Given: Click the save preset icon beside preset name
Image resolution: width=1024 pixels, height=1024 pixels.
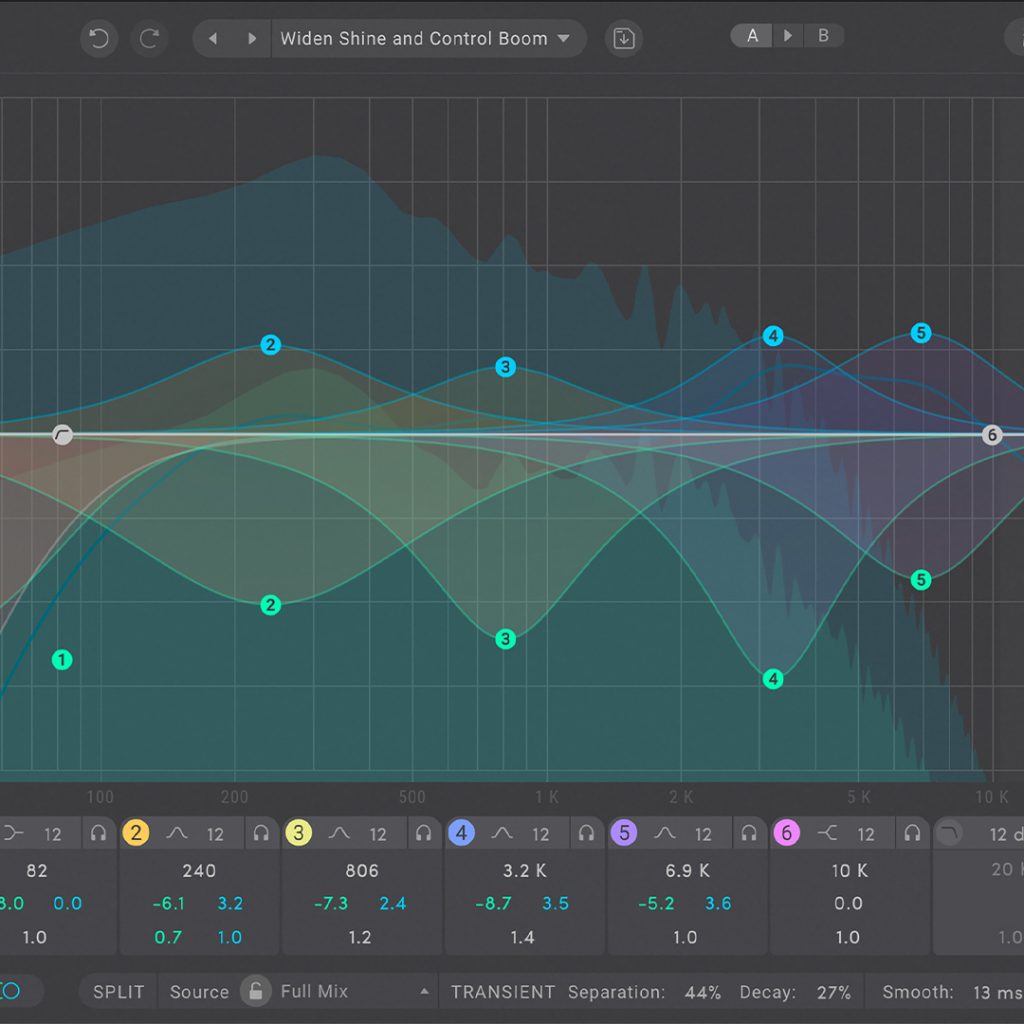Looking at the screenshot, I should (623, 38).
